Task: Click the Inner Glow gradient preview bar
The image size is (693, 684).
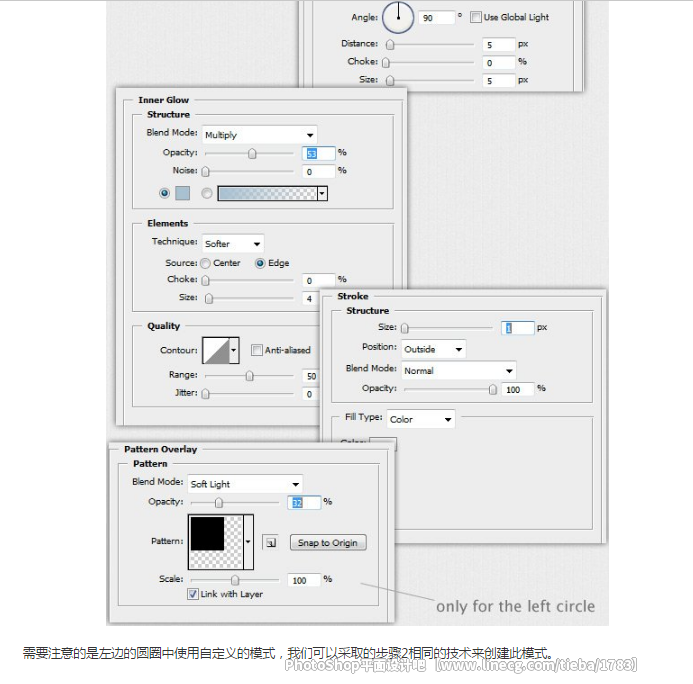Action: coord(267,193)
